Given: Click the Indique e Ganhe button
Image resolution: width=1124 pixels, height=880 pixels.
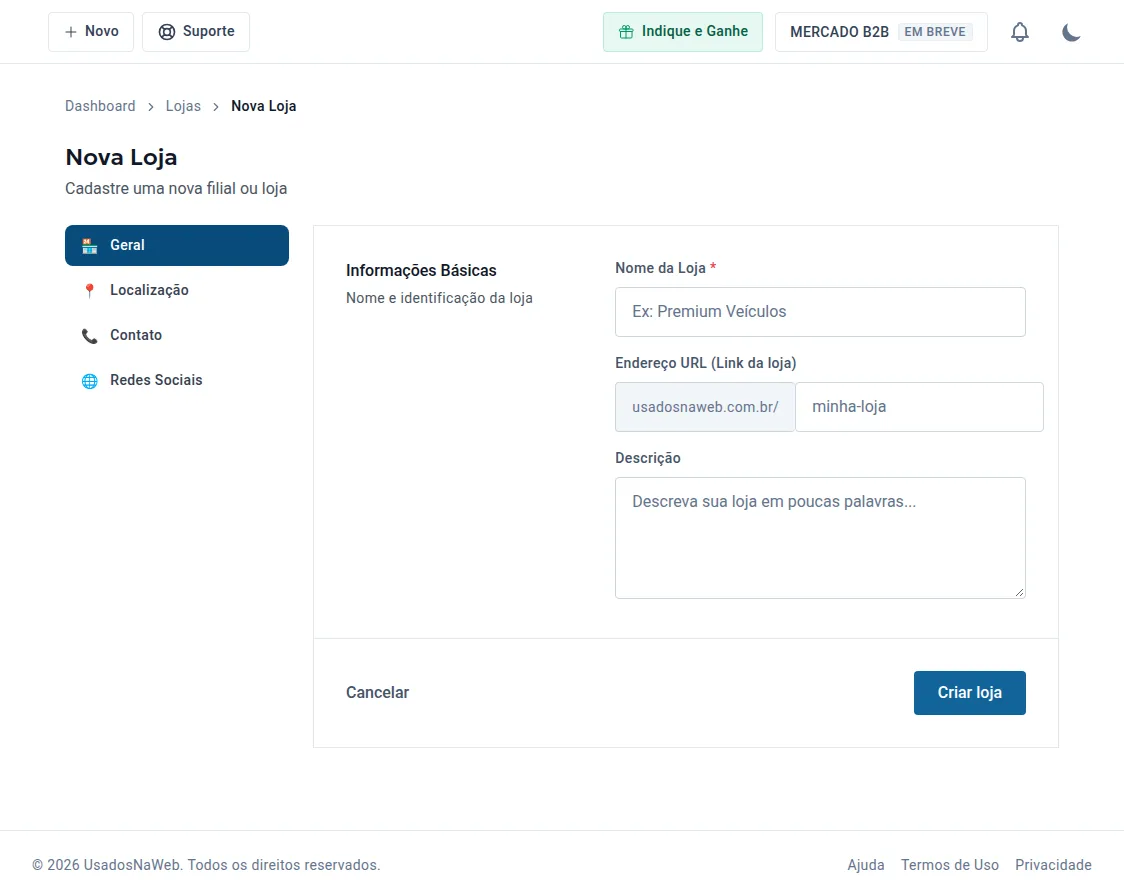Looking at the screenshot, I should tap(682, 32).
